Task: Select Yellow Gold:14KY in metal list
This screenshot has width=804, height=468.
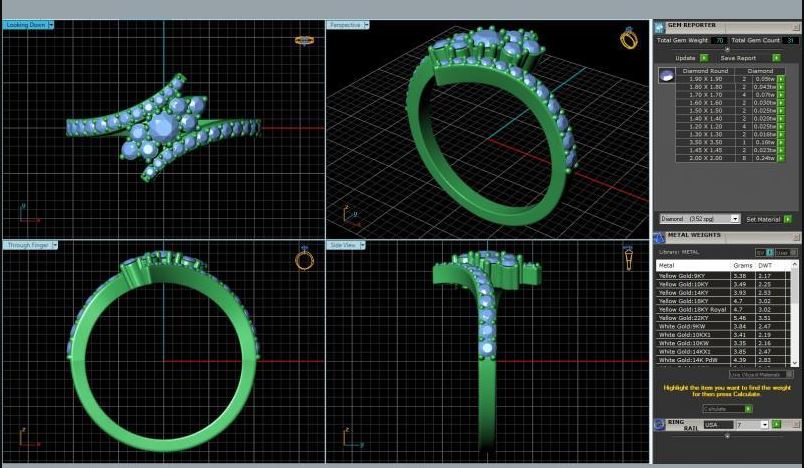Action: click(x=680, y=292)
